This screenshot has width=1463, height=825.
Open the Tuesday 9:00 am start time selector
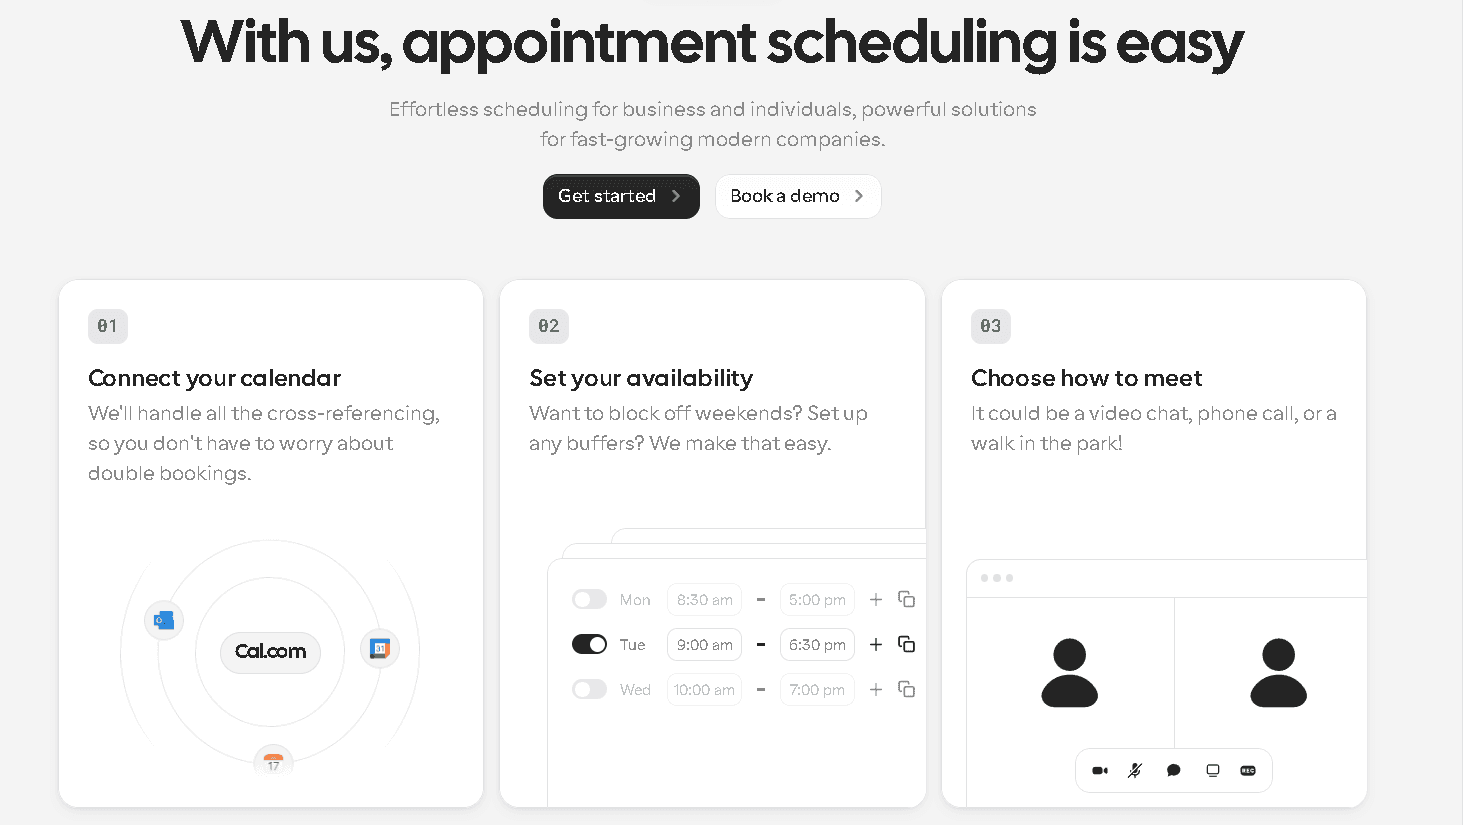coord(704,644)
